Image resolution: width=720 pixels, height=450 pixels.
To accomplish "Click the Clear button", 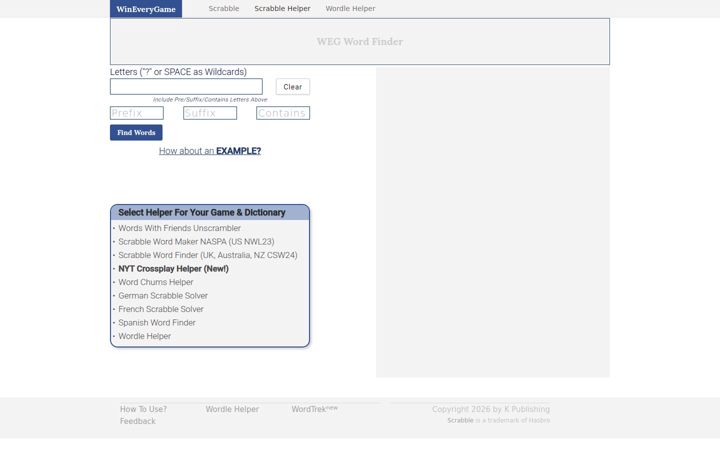I will pyautogui.click(x=292, y=87).
